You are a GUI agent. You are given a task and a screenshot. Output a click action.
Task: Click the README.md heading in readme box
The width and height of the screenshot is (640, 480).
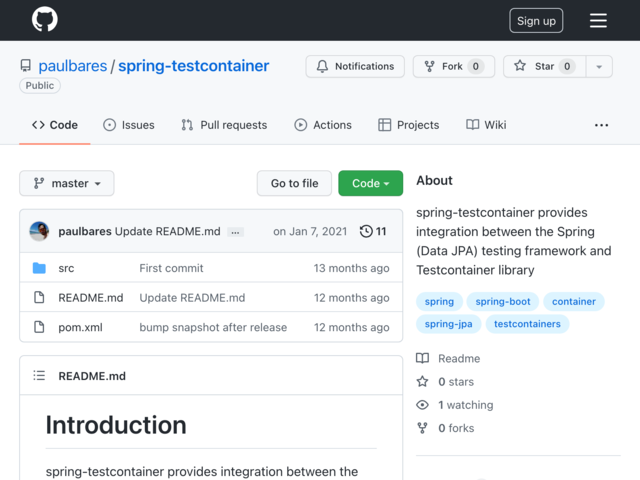click(92, 376)
